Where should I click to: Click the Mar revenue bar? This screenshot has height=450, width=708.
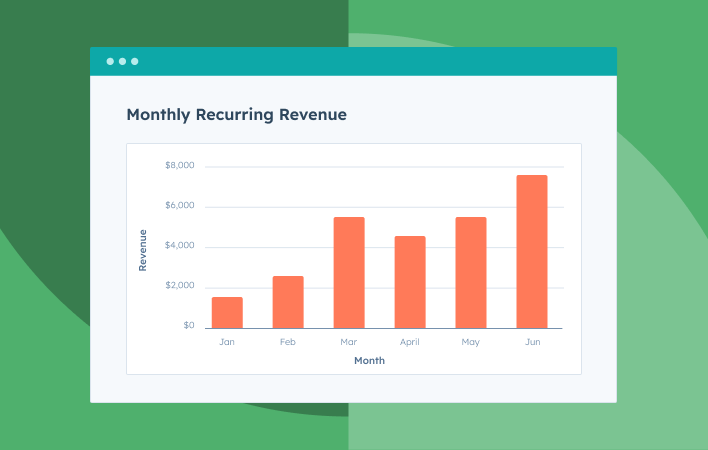click(x=349, y=273)
